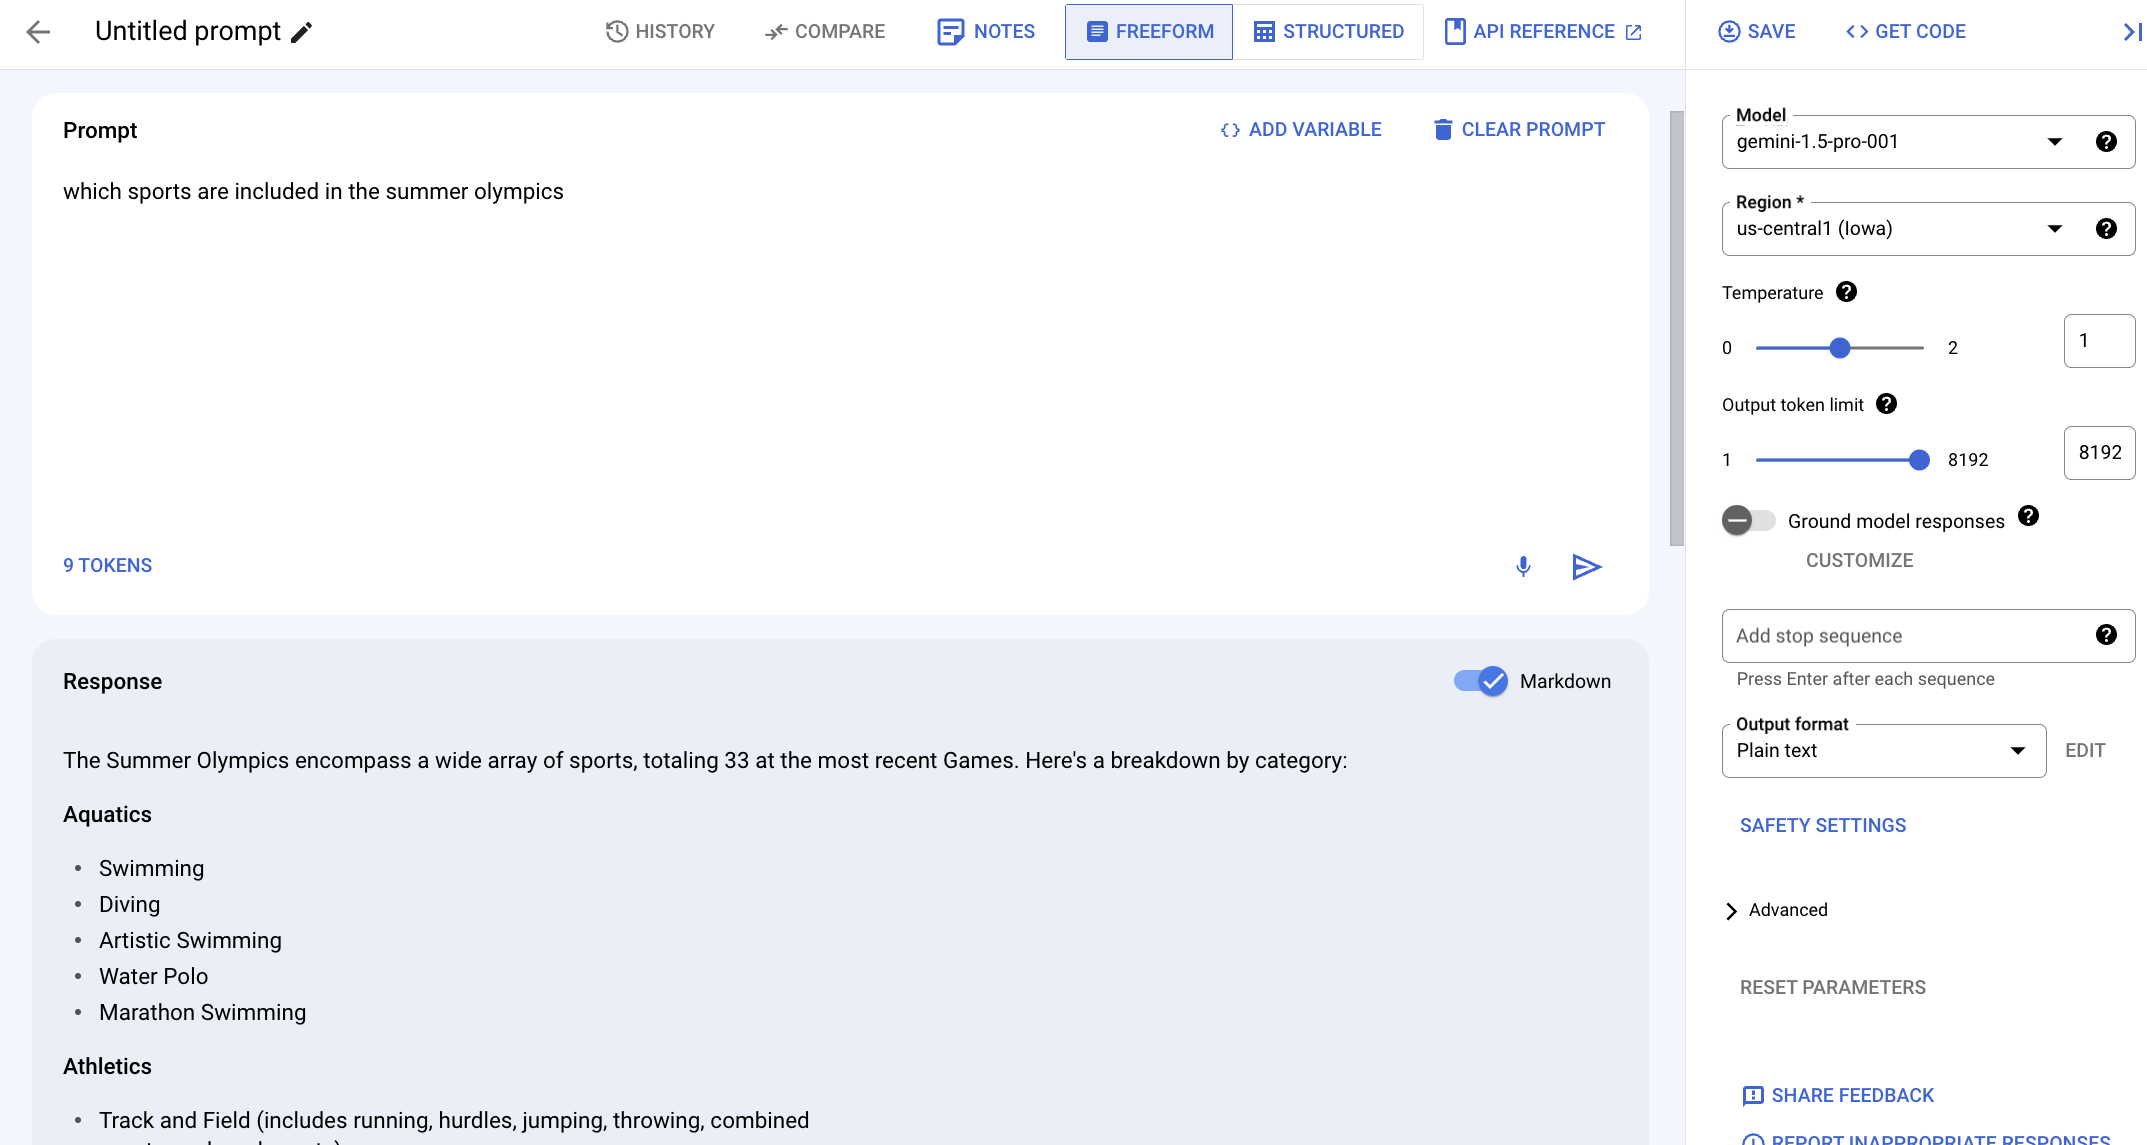
Task: Click the back arrow icon
Action: click(38, 32)
